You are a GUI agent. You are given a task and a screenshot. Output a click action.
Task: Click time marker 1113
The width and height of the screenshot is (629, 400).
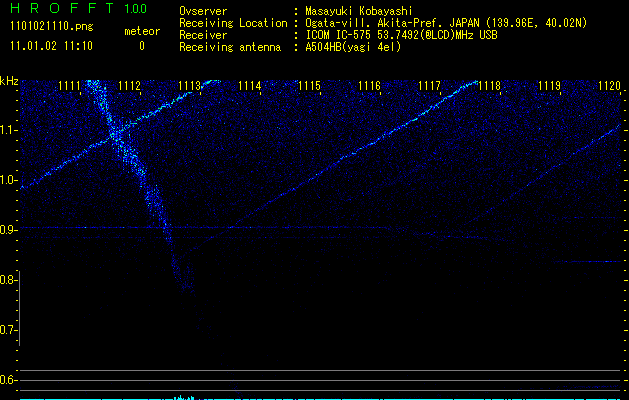[x=189, y=85]
